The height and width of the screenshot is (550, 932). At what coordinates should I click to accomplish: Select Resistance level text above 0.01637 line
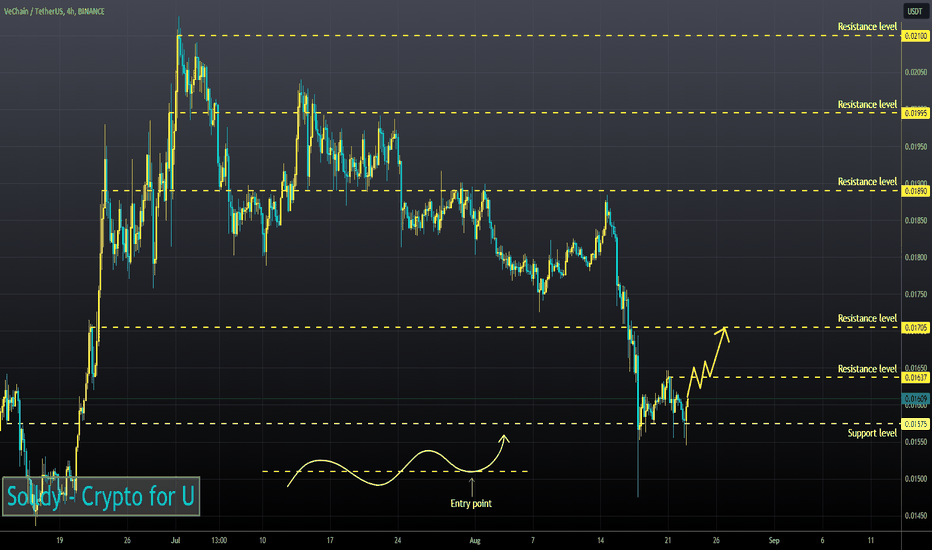click(x=867, y=369)
